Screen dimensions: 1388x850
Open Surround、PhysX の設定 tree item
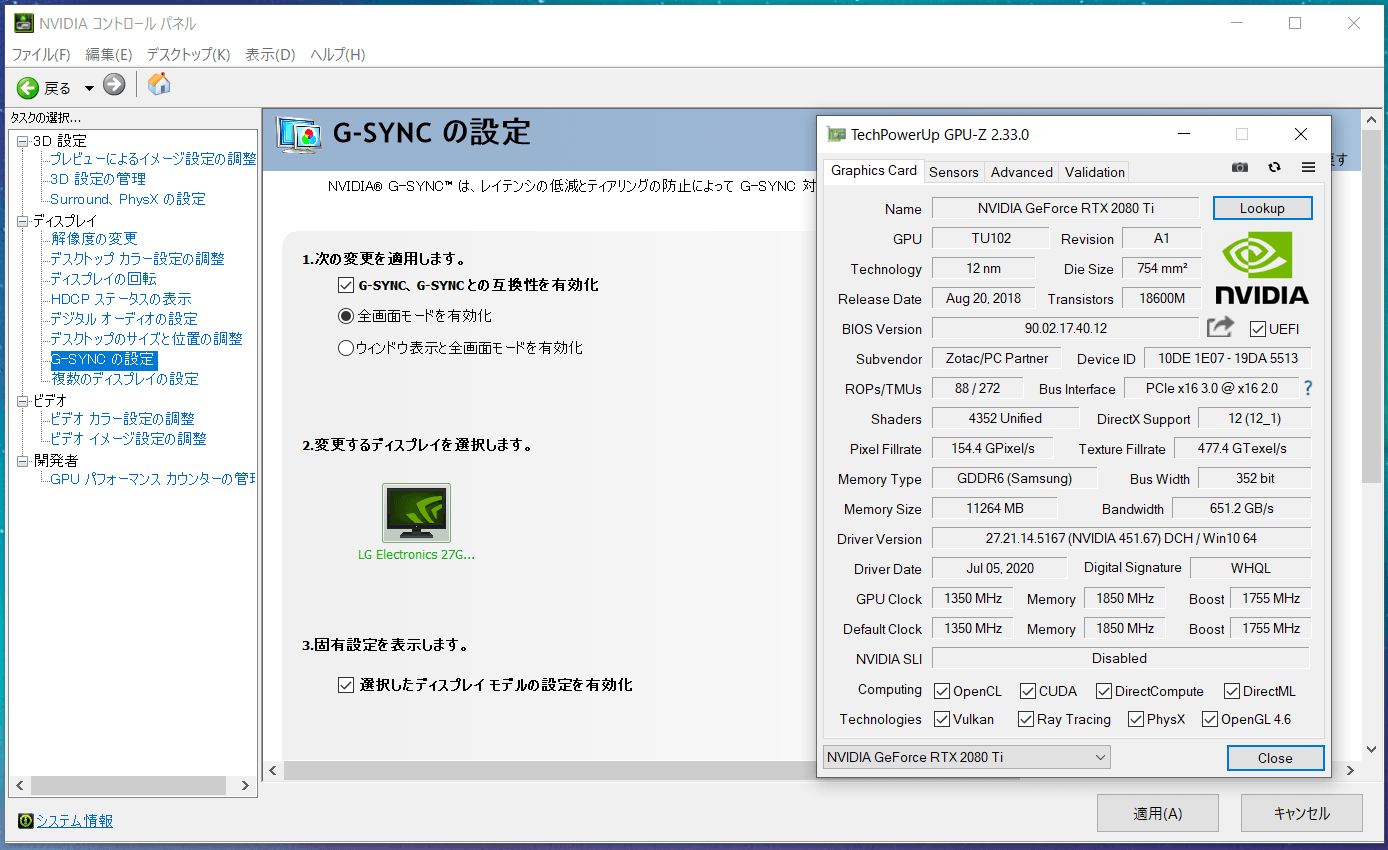128,199
